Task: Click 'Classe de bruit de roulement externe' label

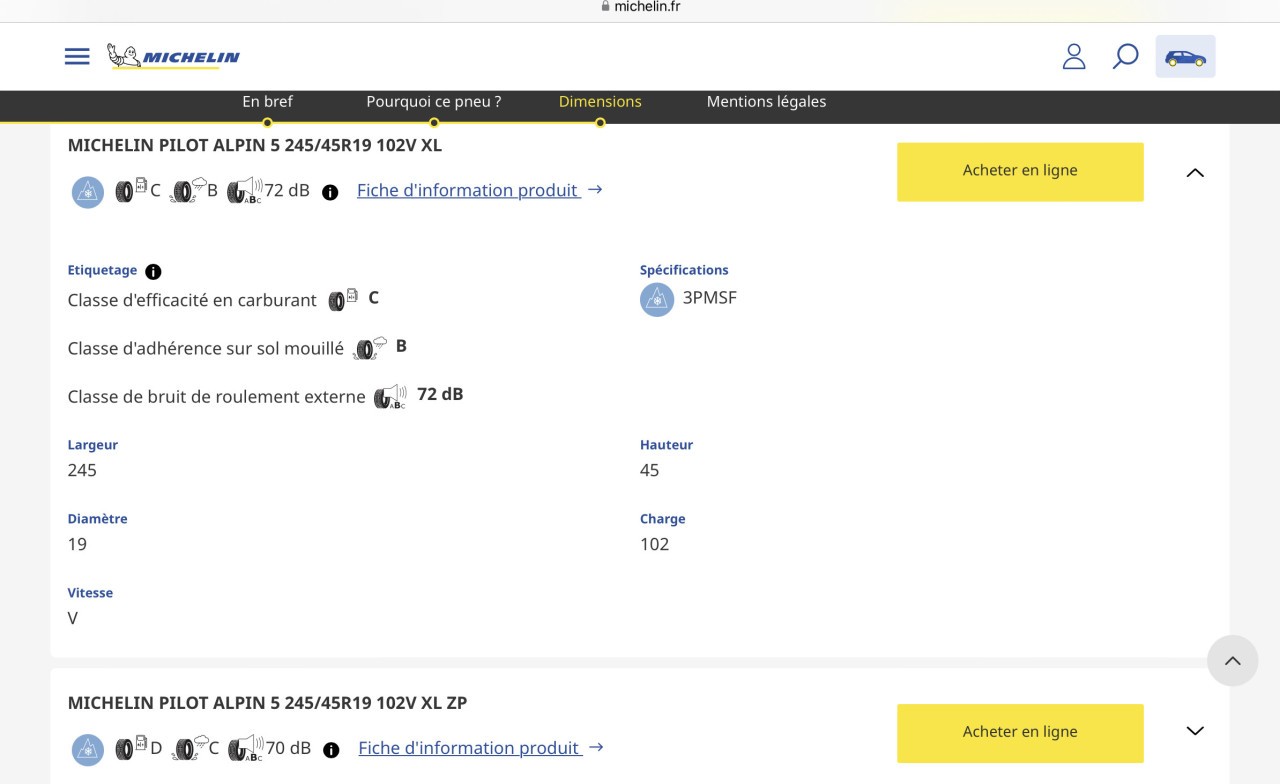Action: tap(217, 396)
